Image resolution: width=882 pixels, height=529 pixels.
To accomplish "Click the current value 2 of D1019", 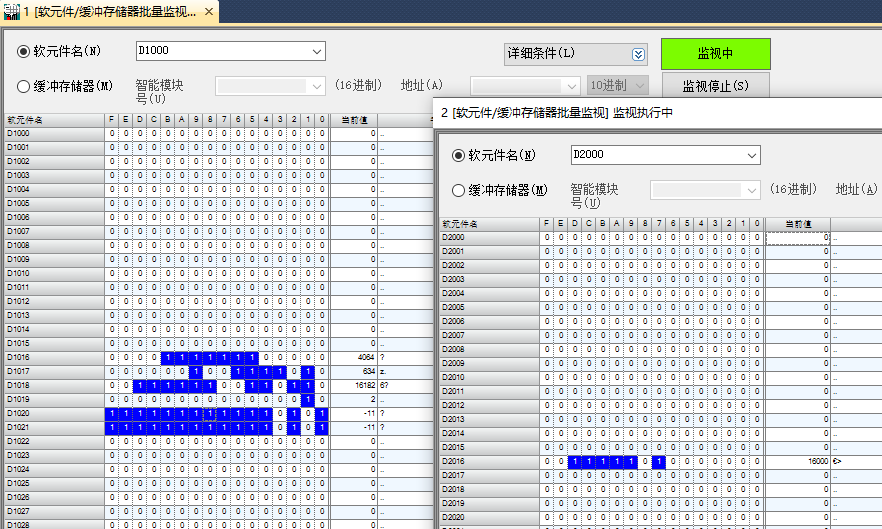I will pos(354,400).
